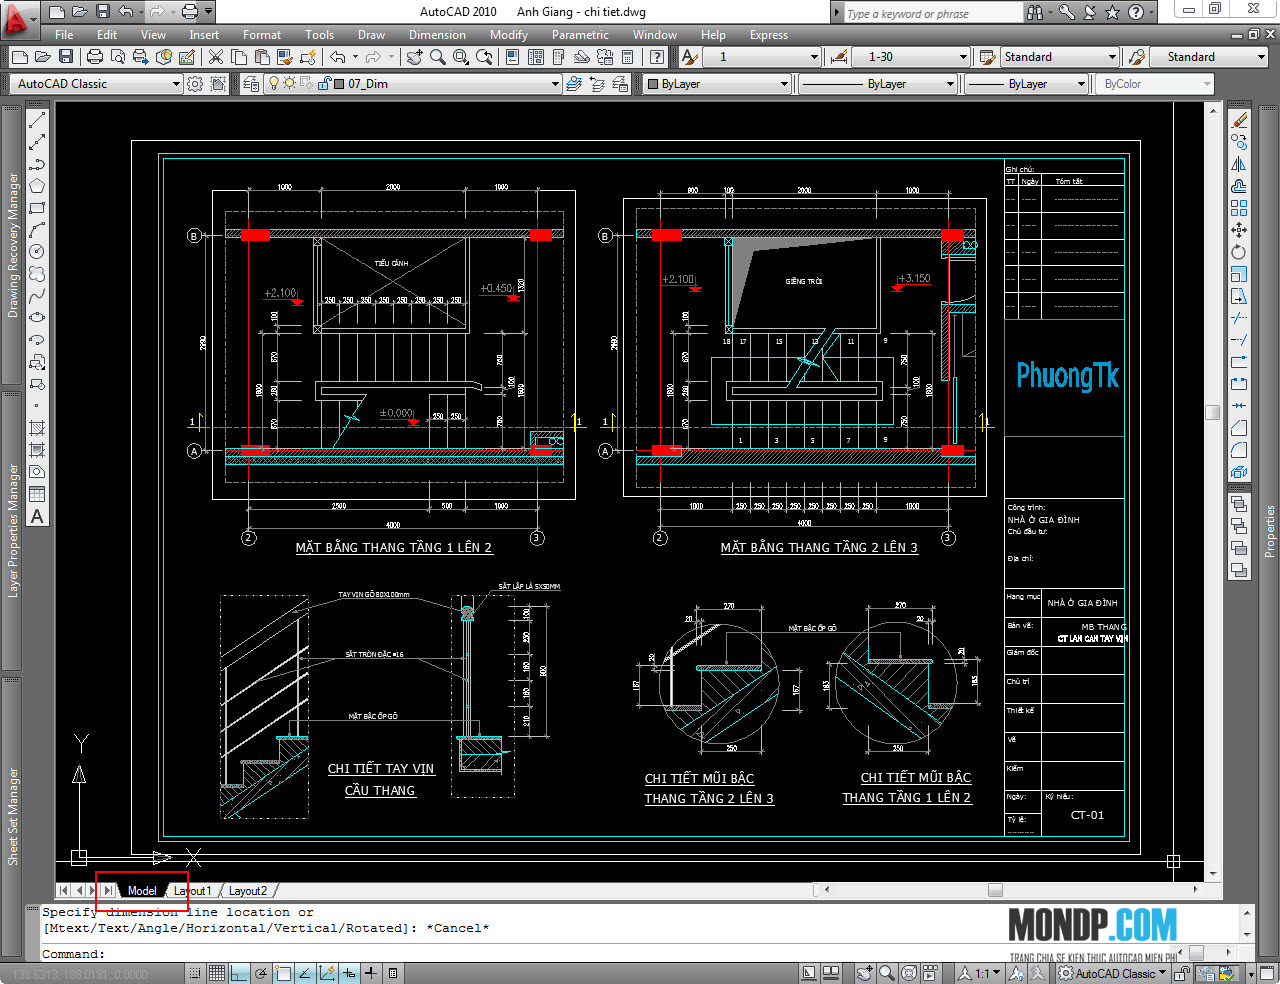Open Layer Properties Manager icon in Layers toolbar
Image resolution: width=1280 pixels, height=984 pixels.
click(x=251, y=84)
